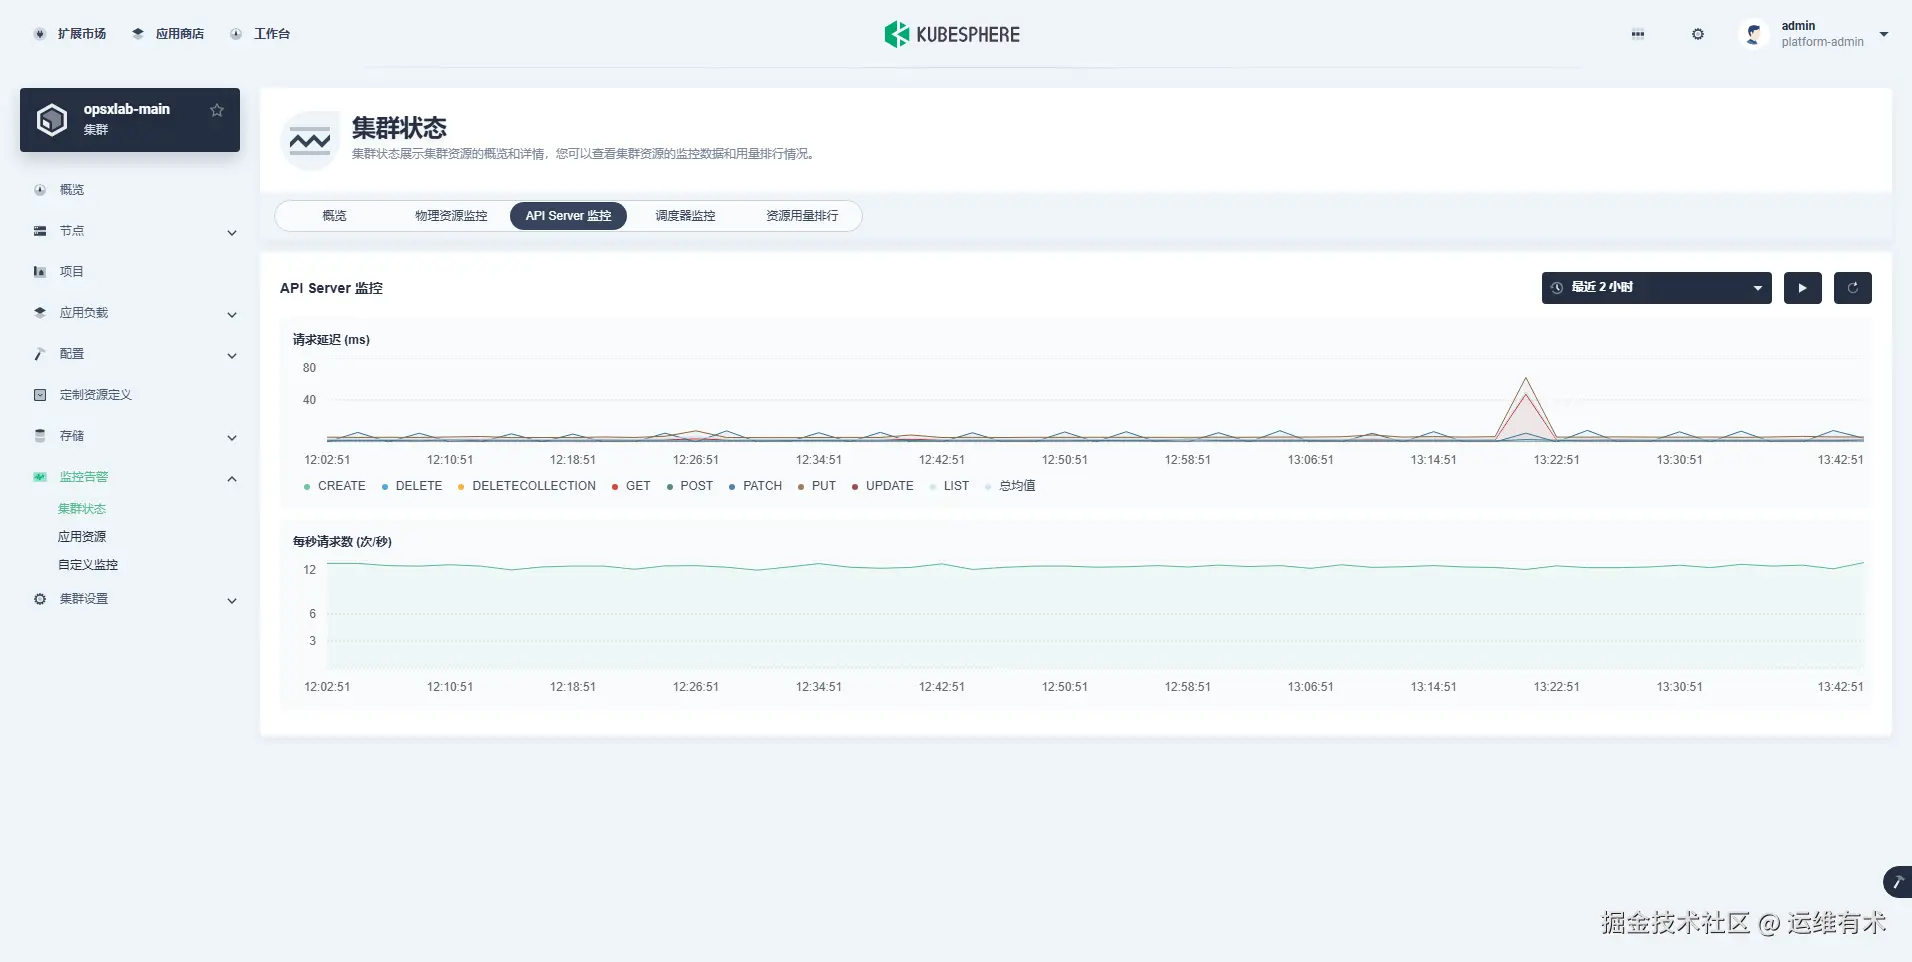Screen dimensions: 1912x962
Task: Start auto-refresh with the play button
Action: click(x=1802, y=287)
